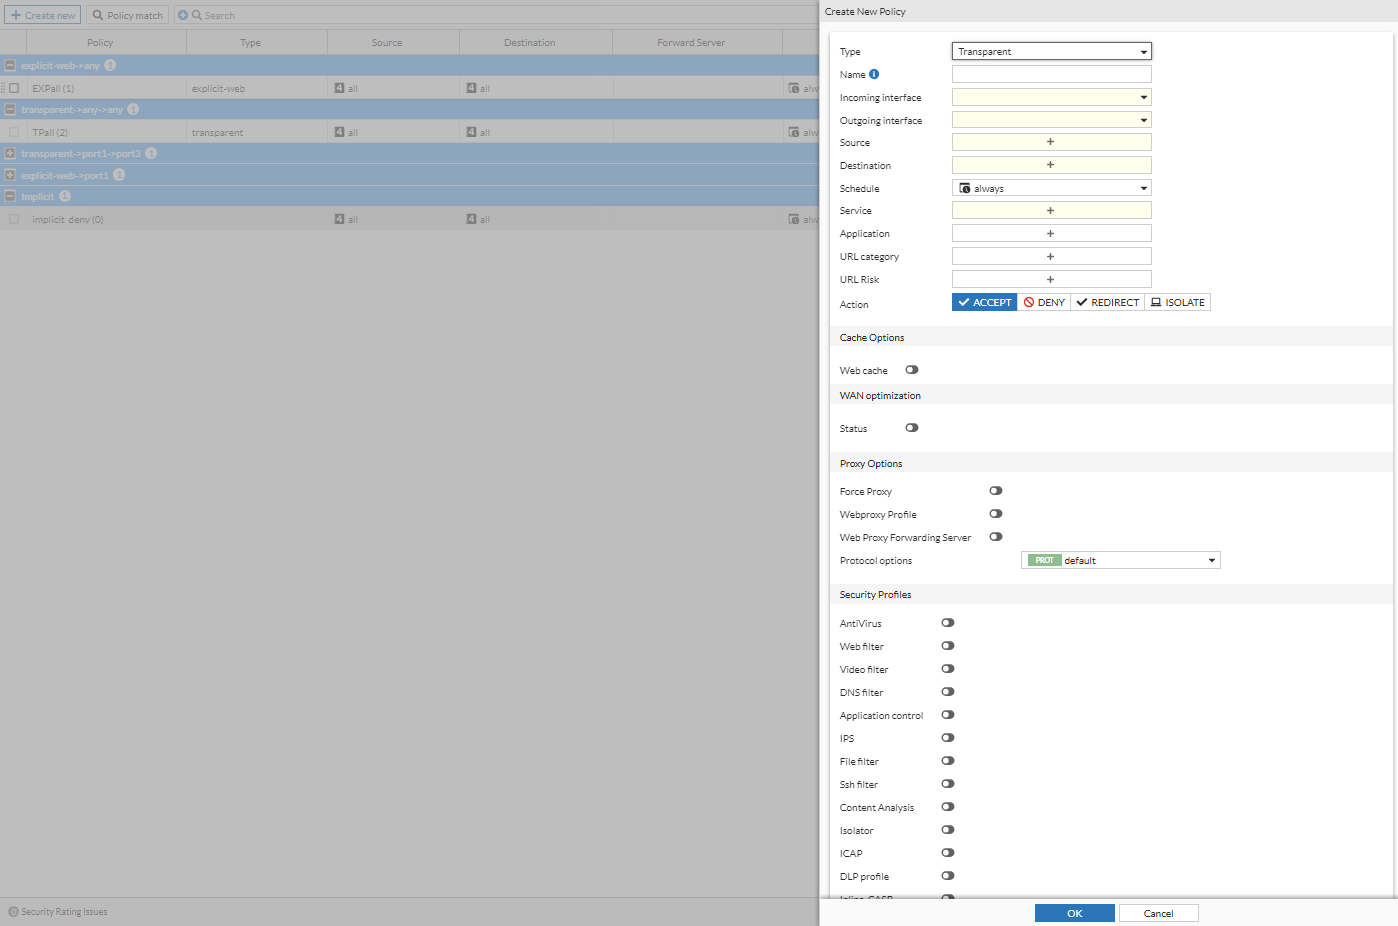Viewport: 1398px width, 926px height.
Task: Open the Outgoing interface dropdown
Action: coord(1051,120)
